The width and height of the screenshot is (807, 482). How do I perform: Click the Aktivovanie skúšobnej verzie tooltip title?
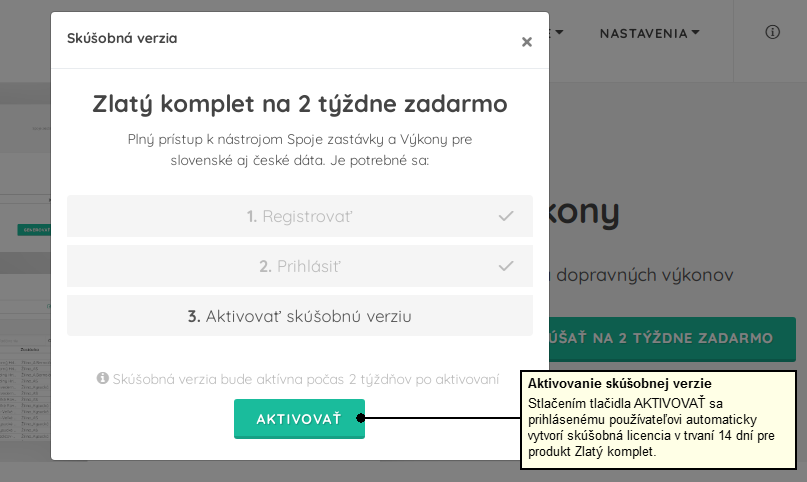click(x=620, y=383)
